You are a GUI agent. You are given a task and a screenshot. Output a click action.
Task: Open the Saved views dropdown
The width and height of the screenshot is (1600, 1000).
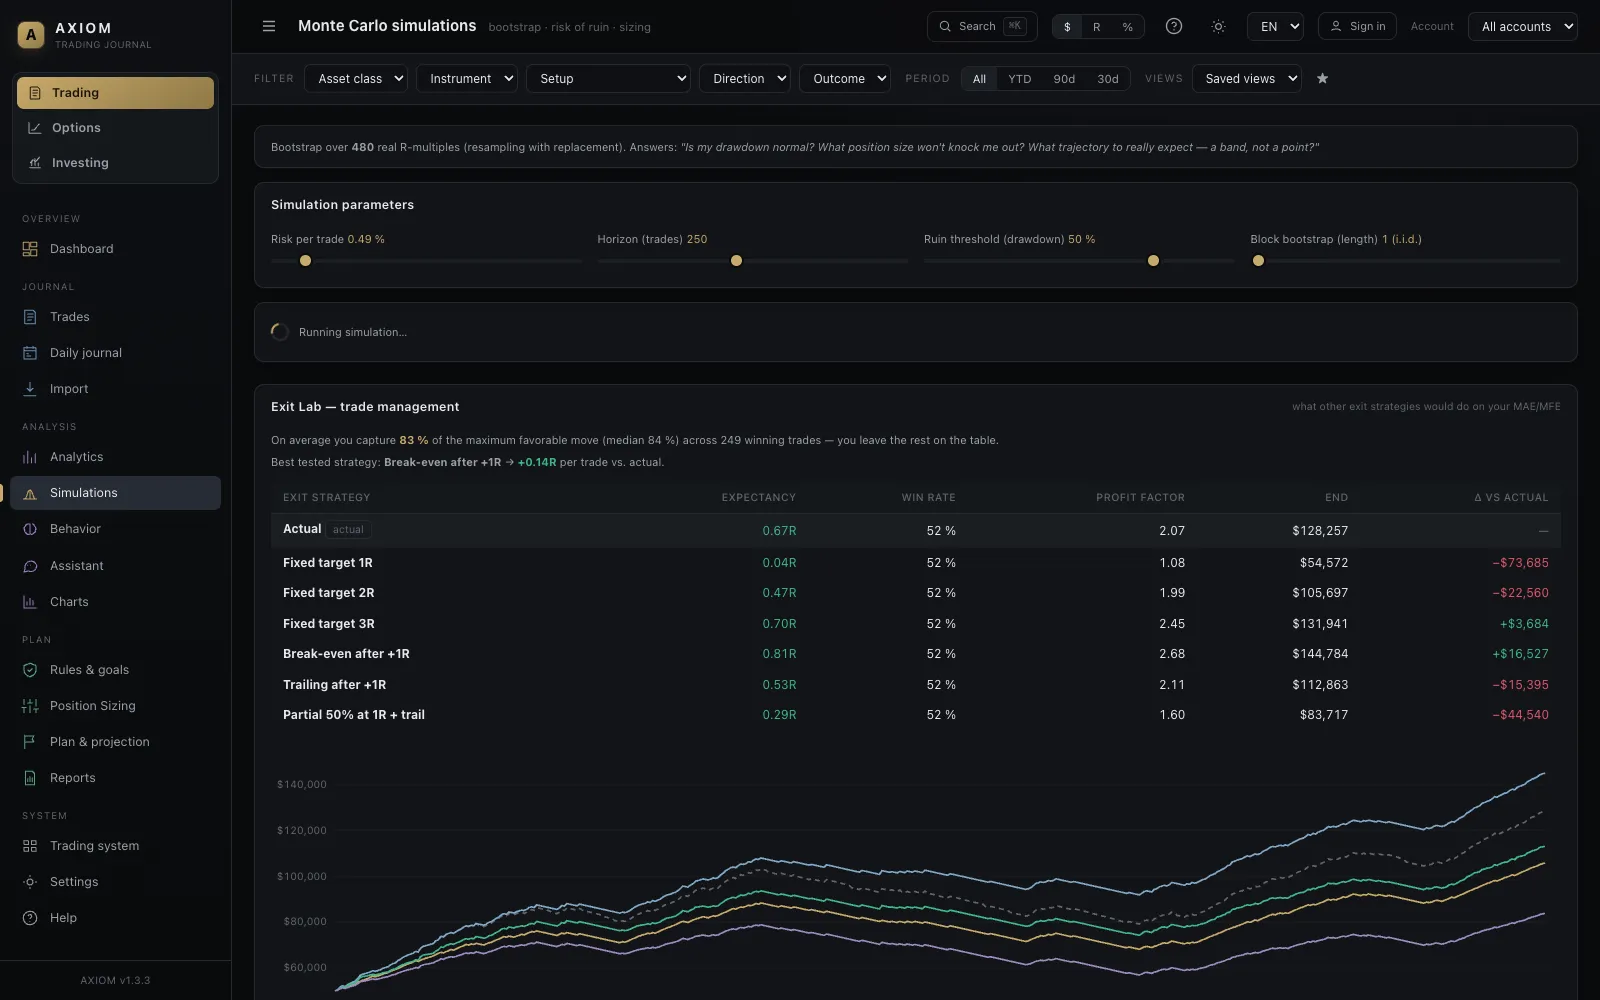pos(1246,78)
